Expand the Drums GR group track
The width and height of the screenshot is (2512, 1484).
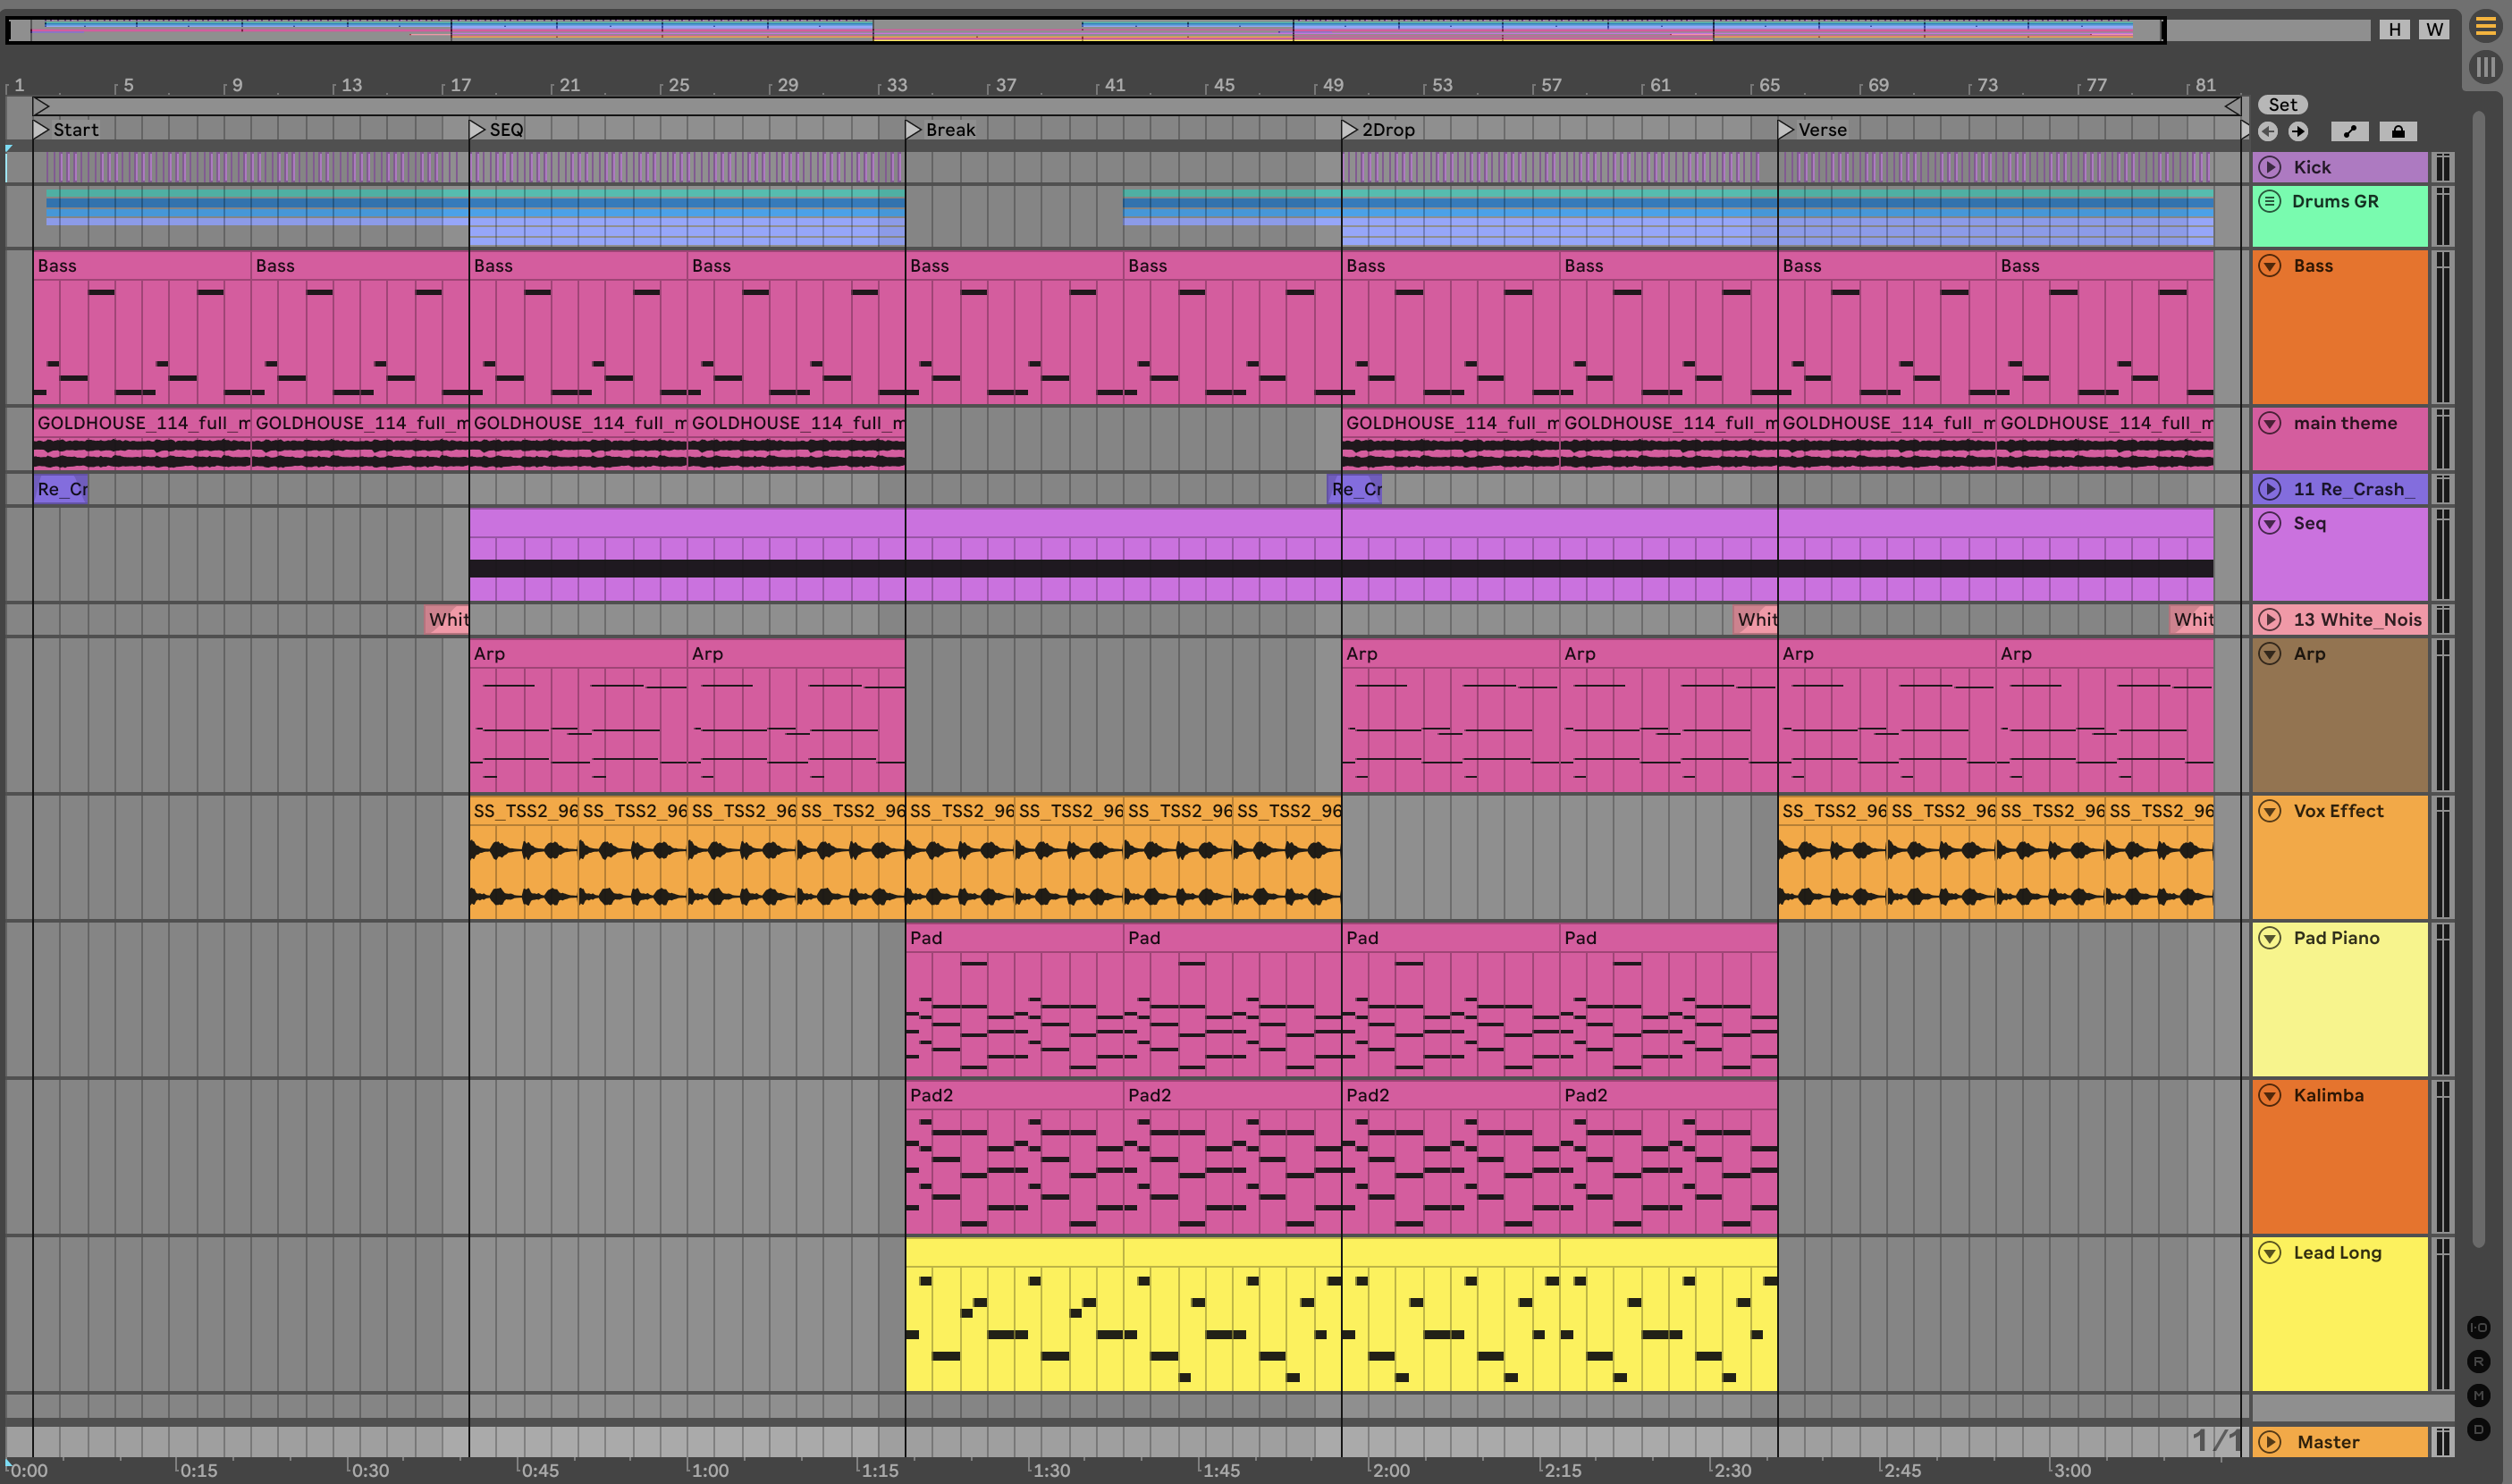2270,201
